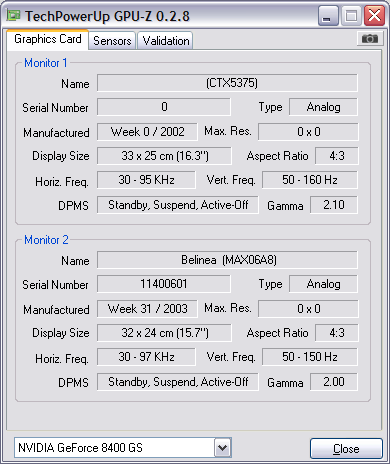Select the 50 - 150 Hz field
This screenshot has height=464, width=390.
click(310, 357)
